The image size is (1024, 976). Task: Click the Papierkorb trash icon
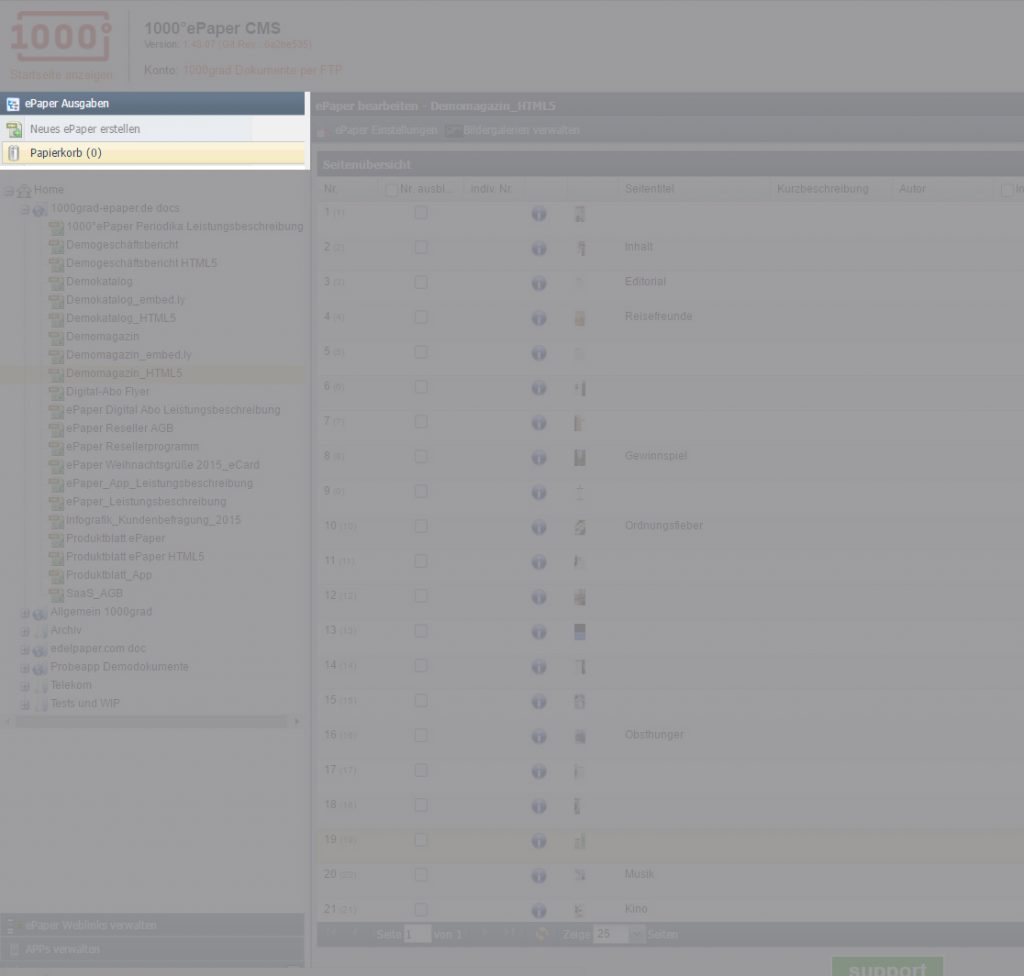click(14, 153)
